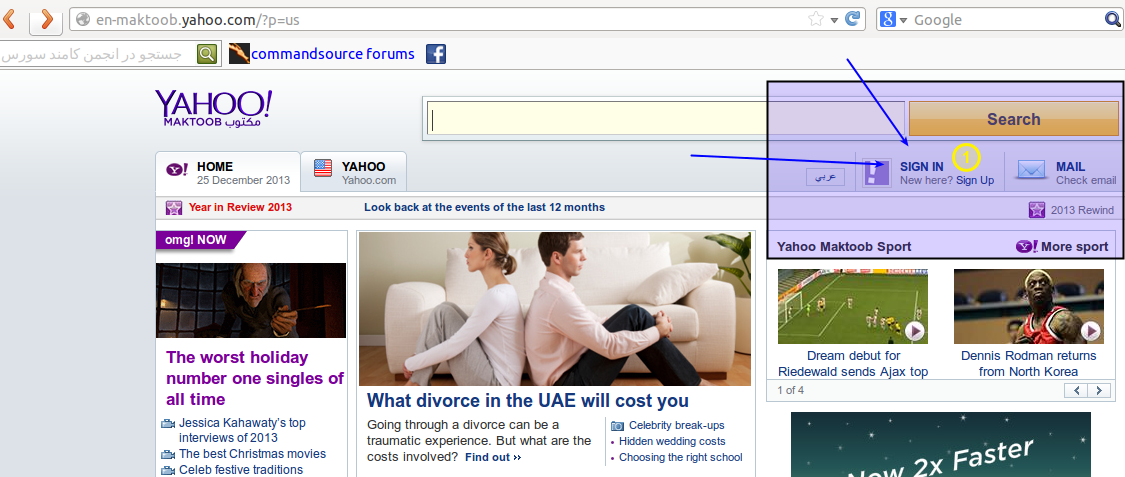Go to next sport slide arrow
Screen dimensions: 1125x477
(x=1099, y=390)
